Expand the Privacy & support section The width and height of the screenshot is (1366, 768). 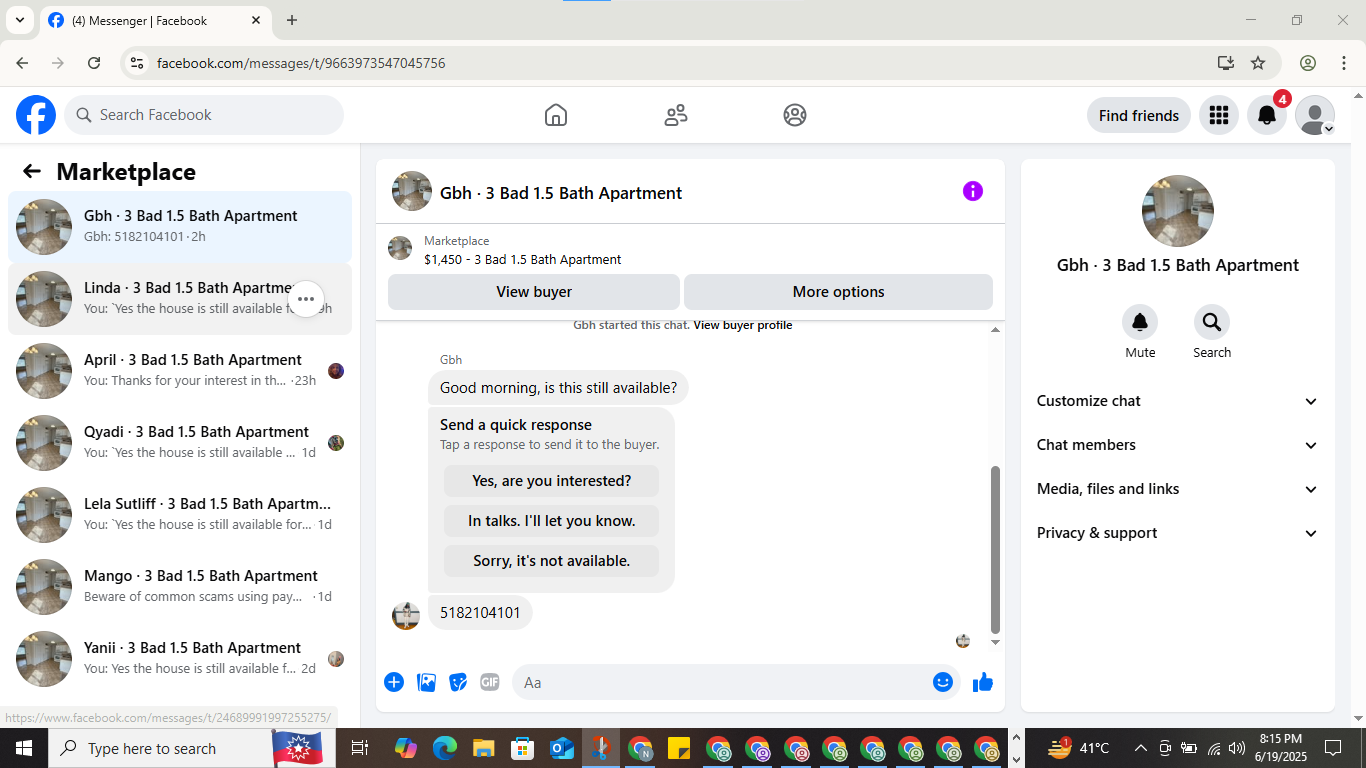pyautogui.click(x=1178, y=533)
